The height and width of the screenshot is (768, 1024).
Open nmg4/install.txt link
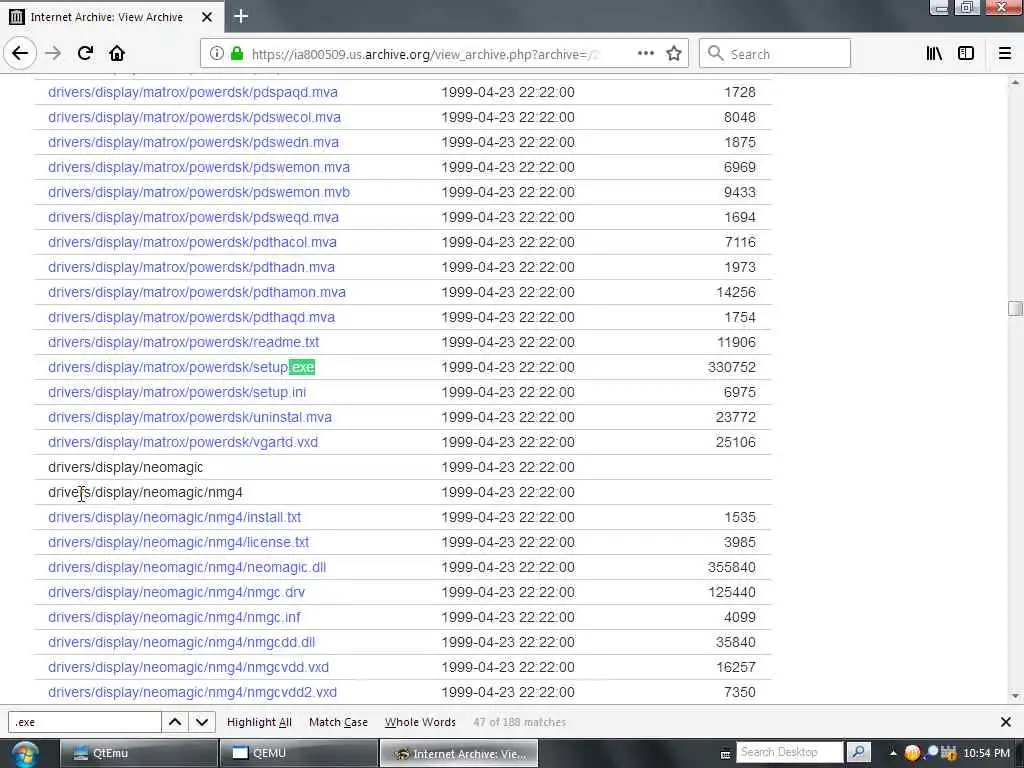pyautogui.click(x=174, y=517)
